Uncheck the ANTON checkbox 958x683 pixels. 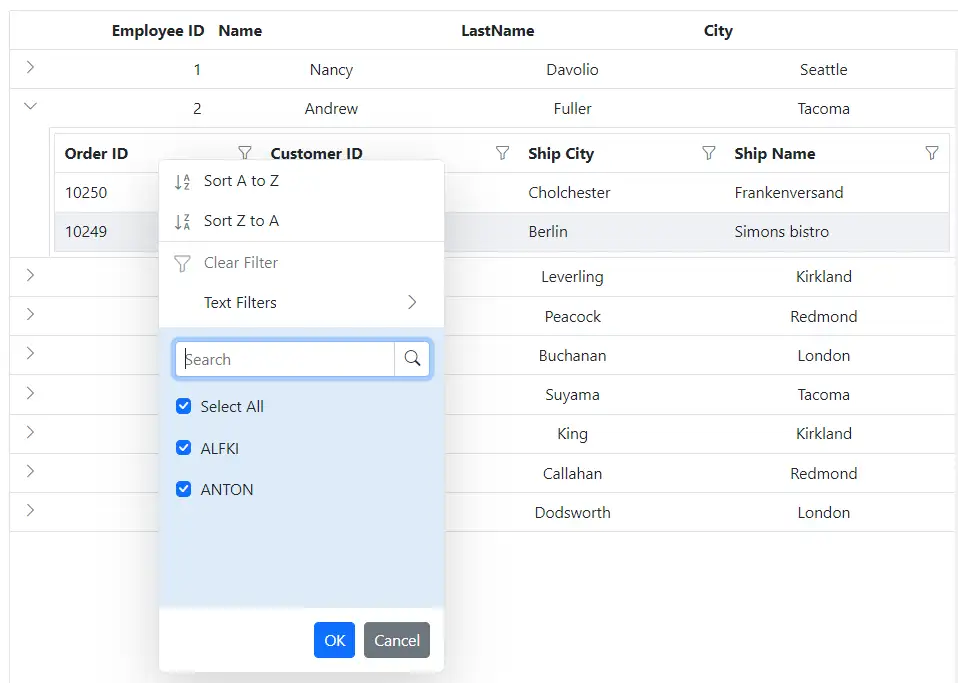[x=183, y=489]
